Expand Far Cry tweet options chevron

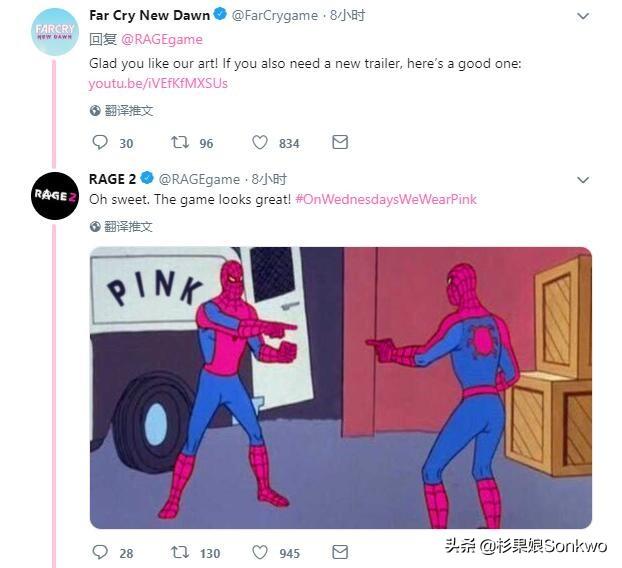[x=583, y=16]
